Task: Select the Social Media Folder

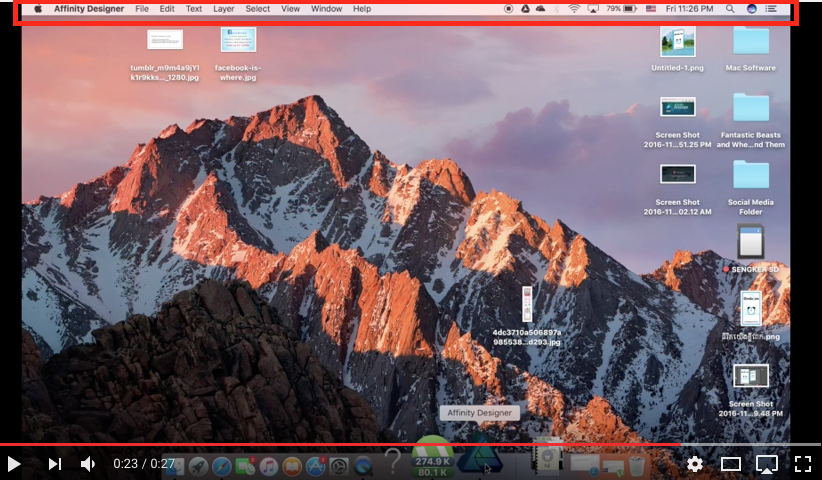Action: point(751,188)
